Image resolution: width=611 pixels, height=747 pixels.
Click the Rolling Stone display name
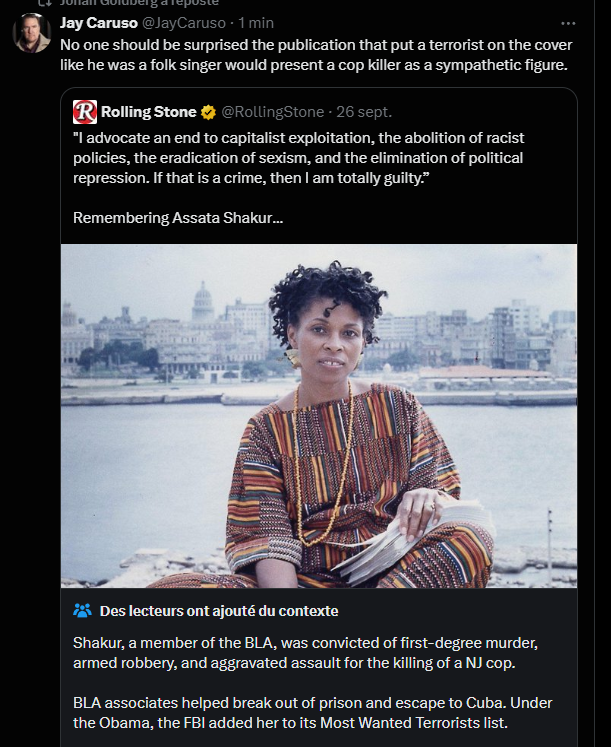click(x=148, y=112)
